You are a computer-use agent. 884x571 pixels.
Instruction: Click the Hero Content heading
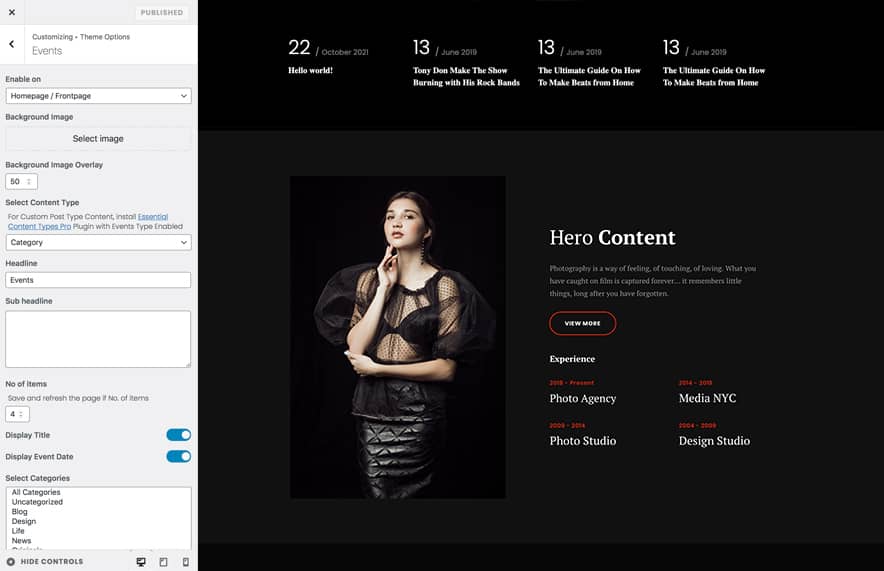pos(612,237)
